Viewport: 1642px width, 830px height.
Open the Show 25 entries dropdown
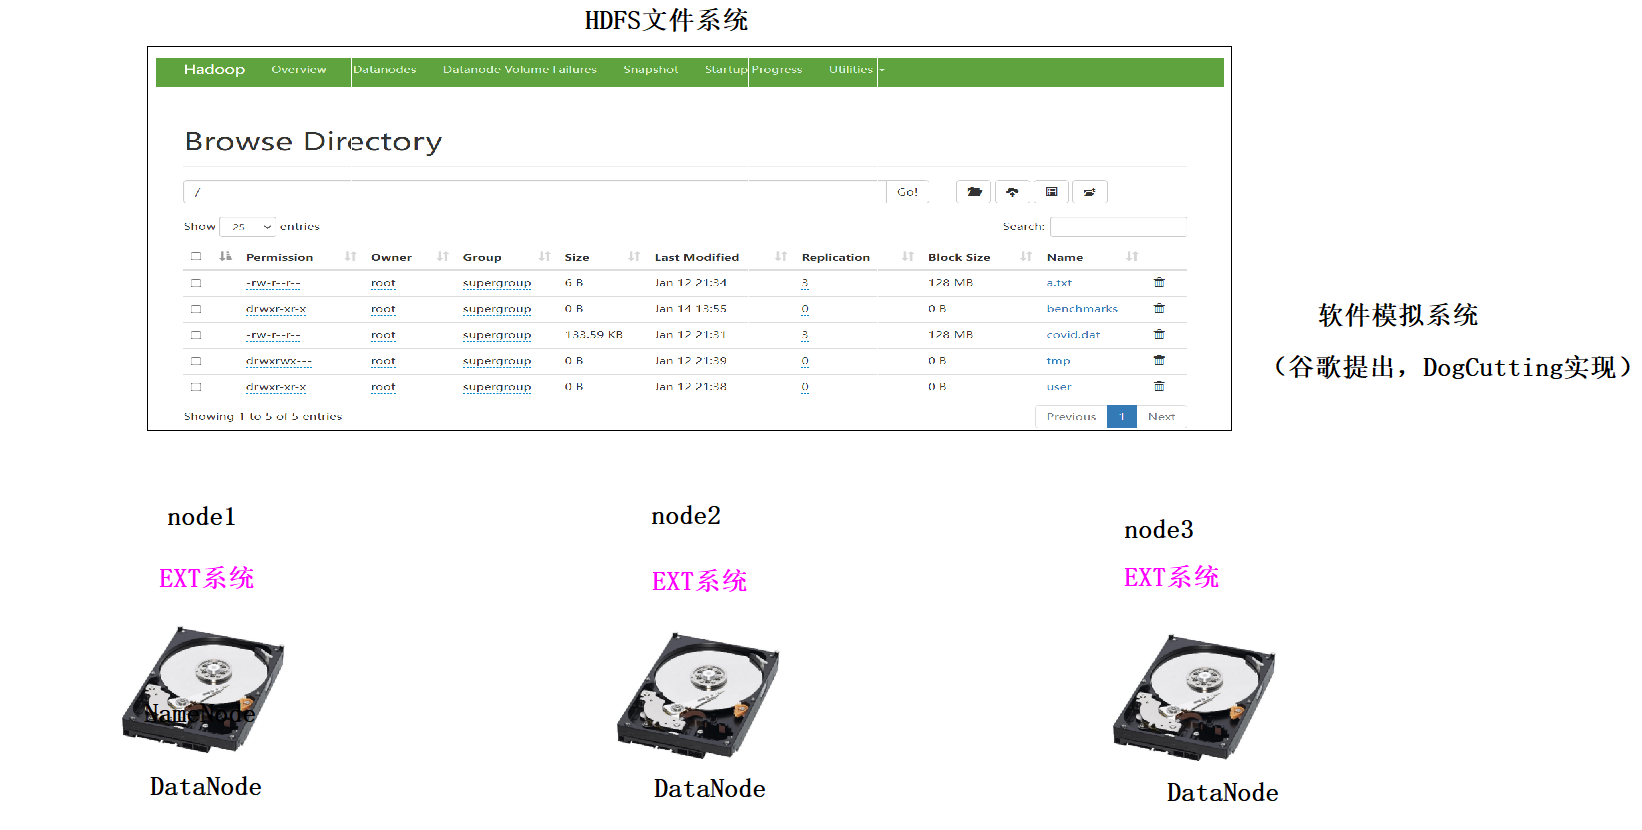248,227
